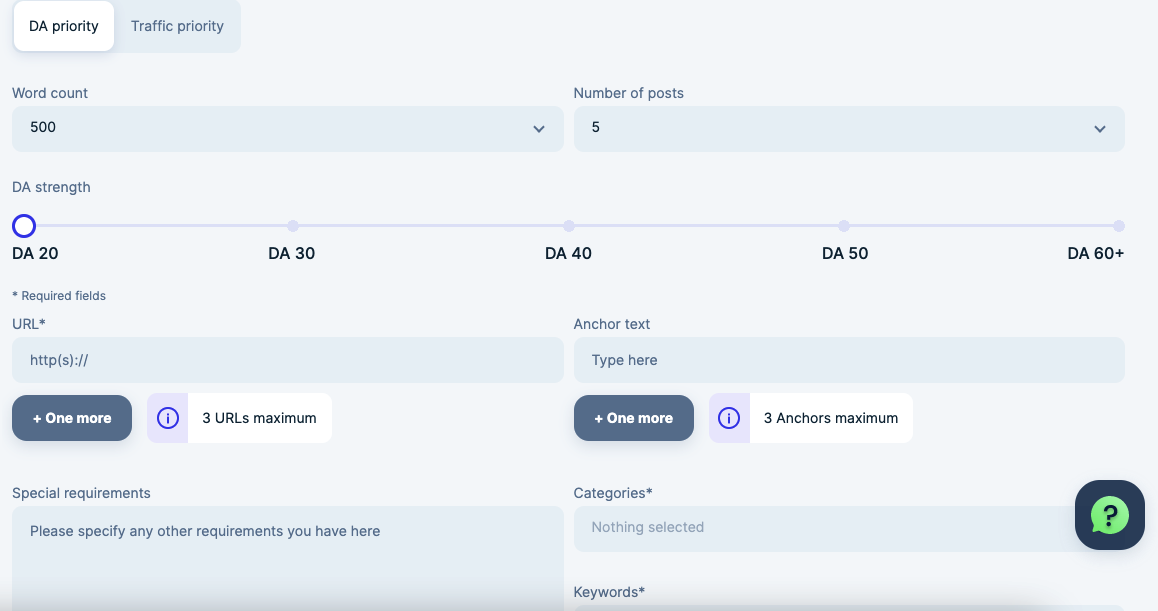1158x611 pixels.
Task: Select DA 60+ on the strength slider
Action: pyautogui.click(x=1118, y=226)
